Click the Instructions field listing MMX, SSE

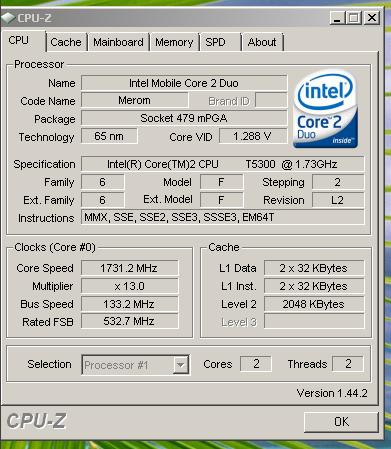222,217
